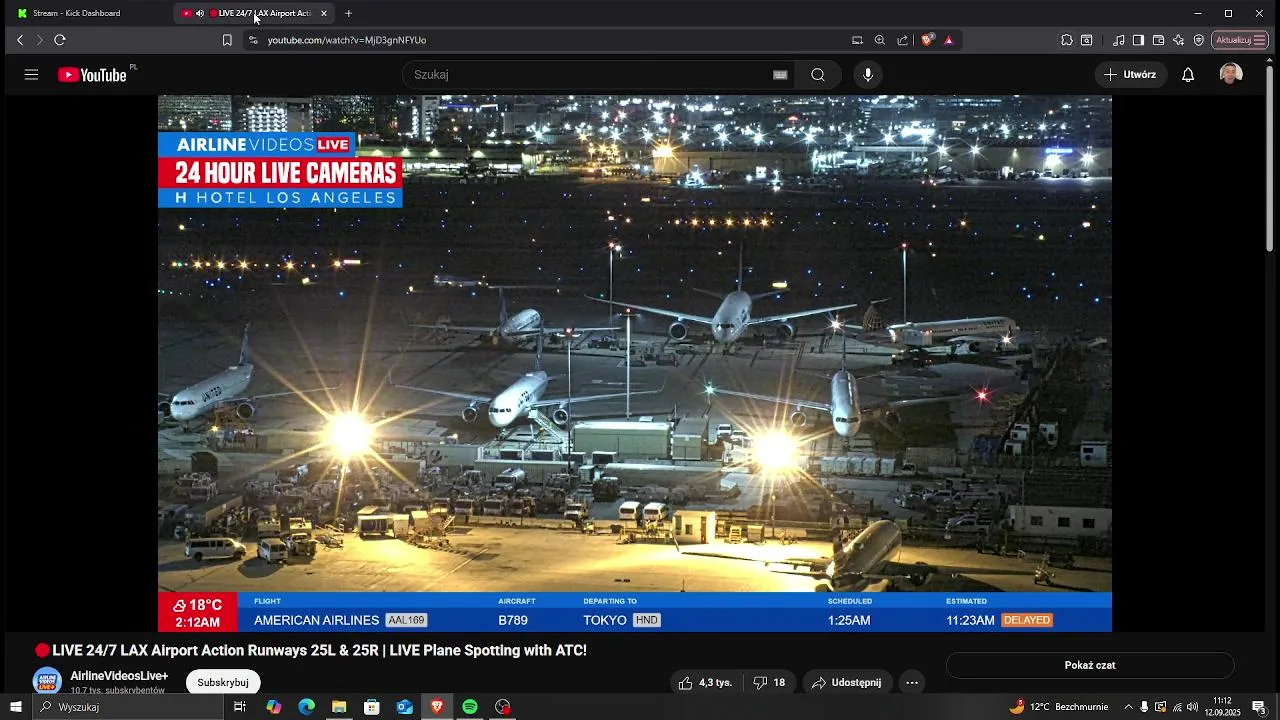This screenshot has height=720, width=1280.
Task: Mute tab audio via speaker icon
Action: pyautogui.click(x=200, y=13)
